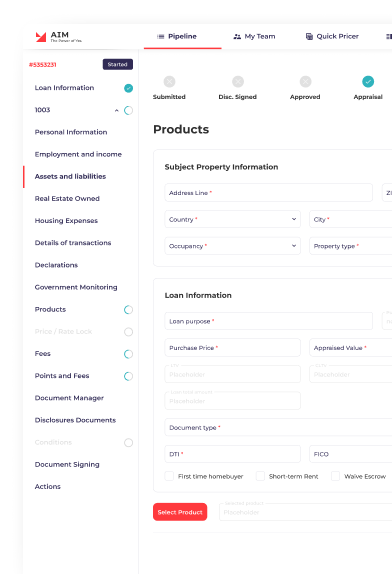Viewport: 392px width, 574px height.
Task: Open Assets and liabilities section
Action: (x=70, y=176)
